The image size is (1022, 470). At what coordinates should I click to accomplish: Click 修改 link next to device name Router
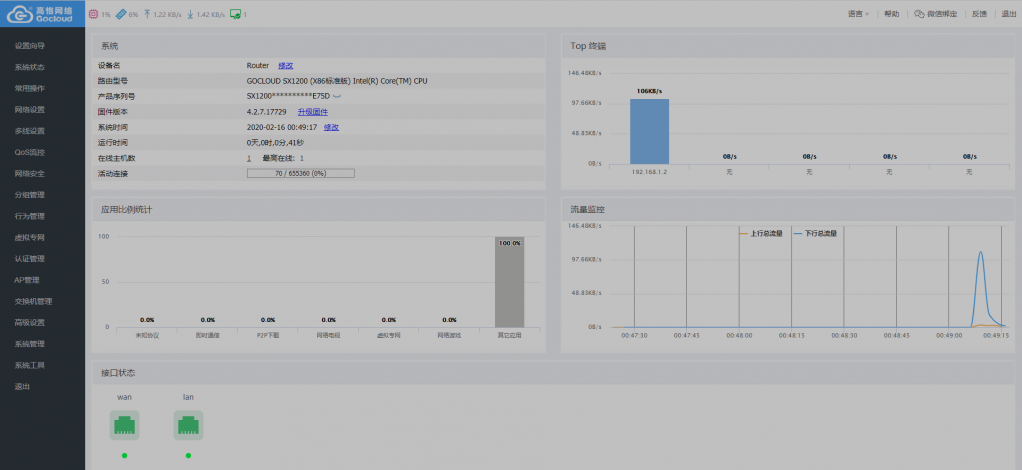[x=285, y=65]
